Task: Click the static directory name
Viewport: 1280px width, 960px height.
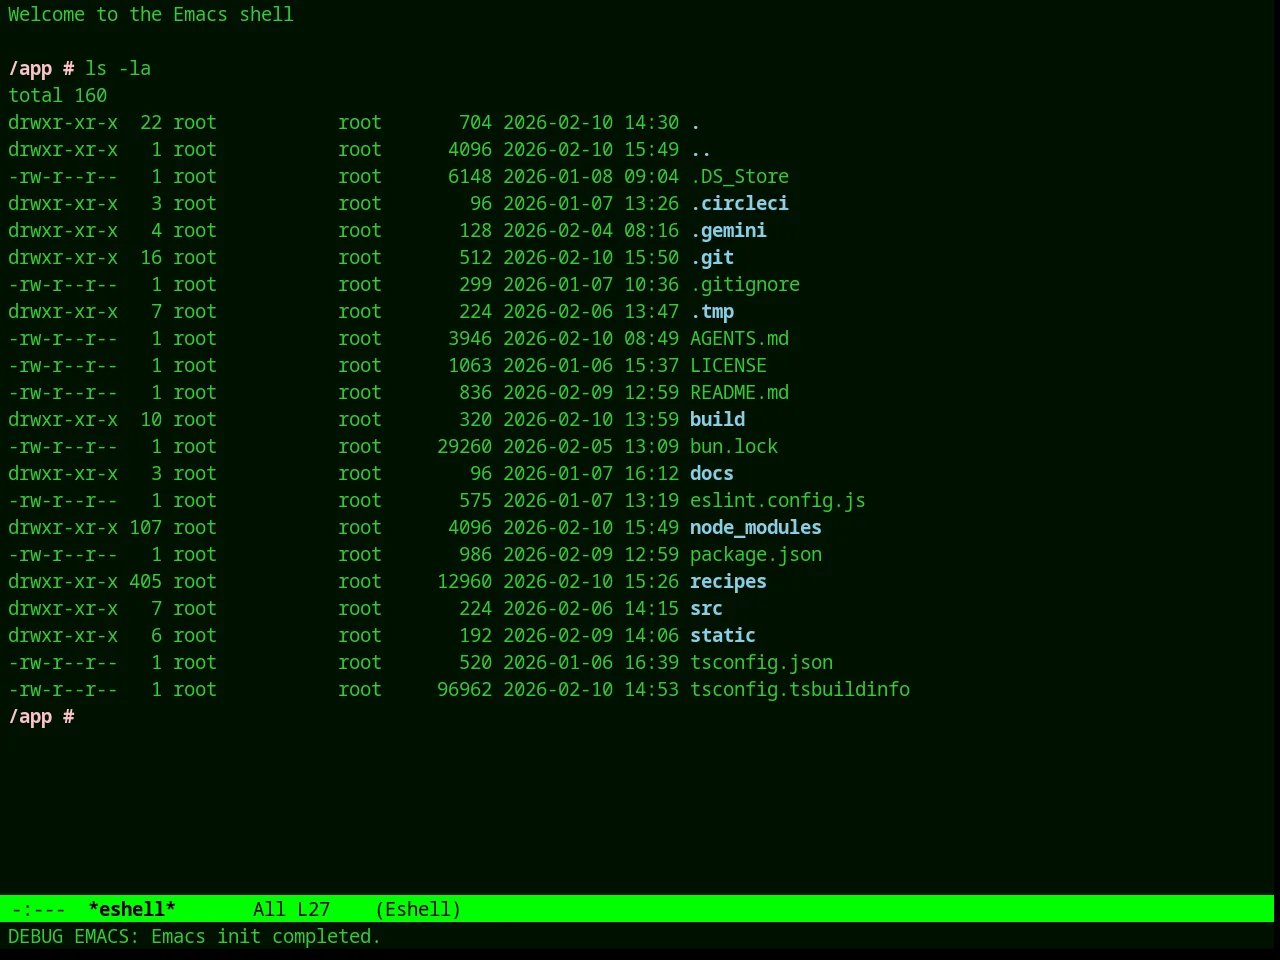Action: point(723,635)
